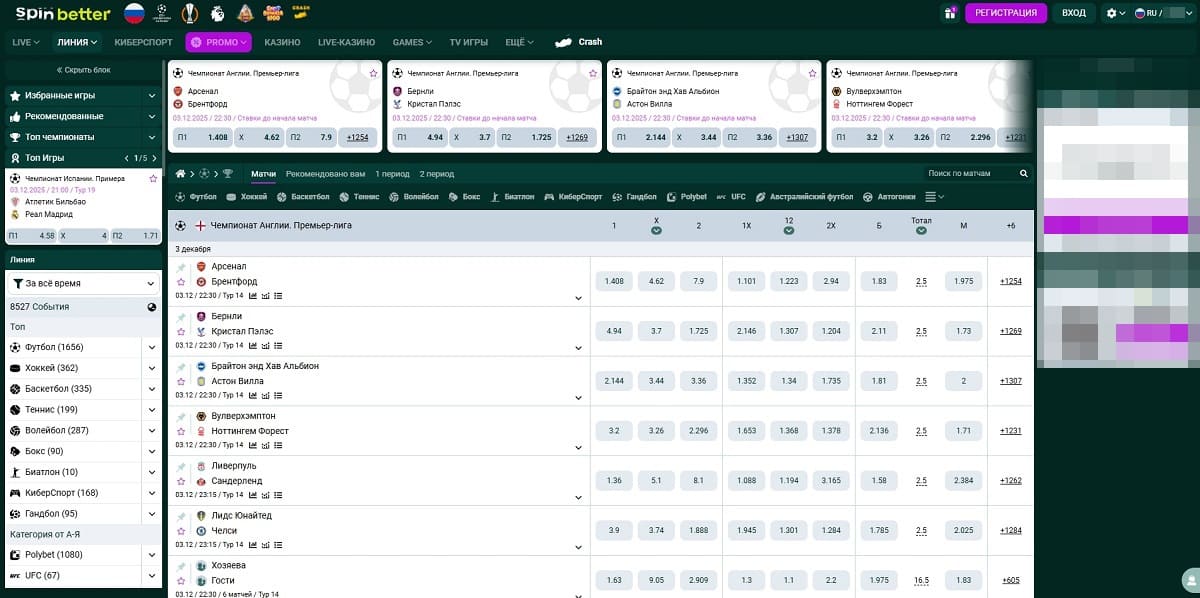The width and height of the screenshot is (1200, 598).
Task: Switch to the 2 период tab
Action: (437, 173)
